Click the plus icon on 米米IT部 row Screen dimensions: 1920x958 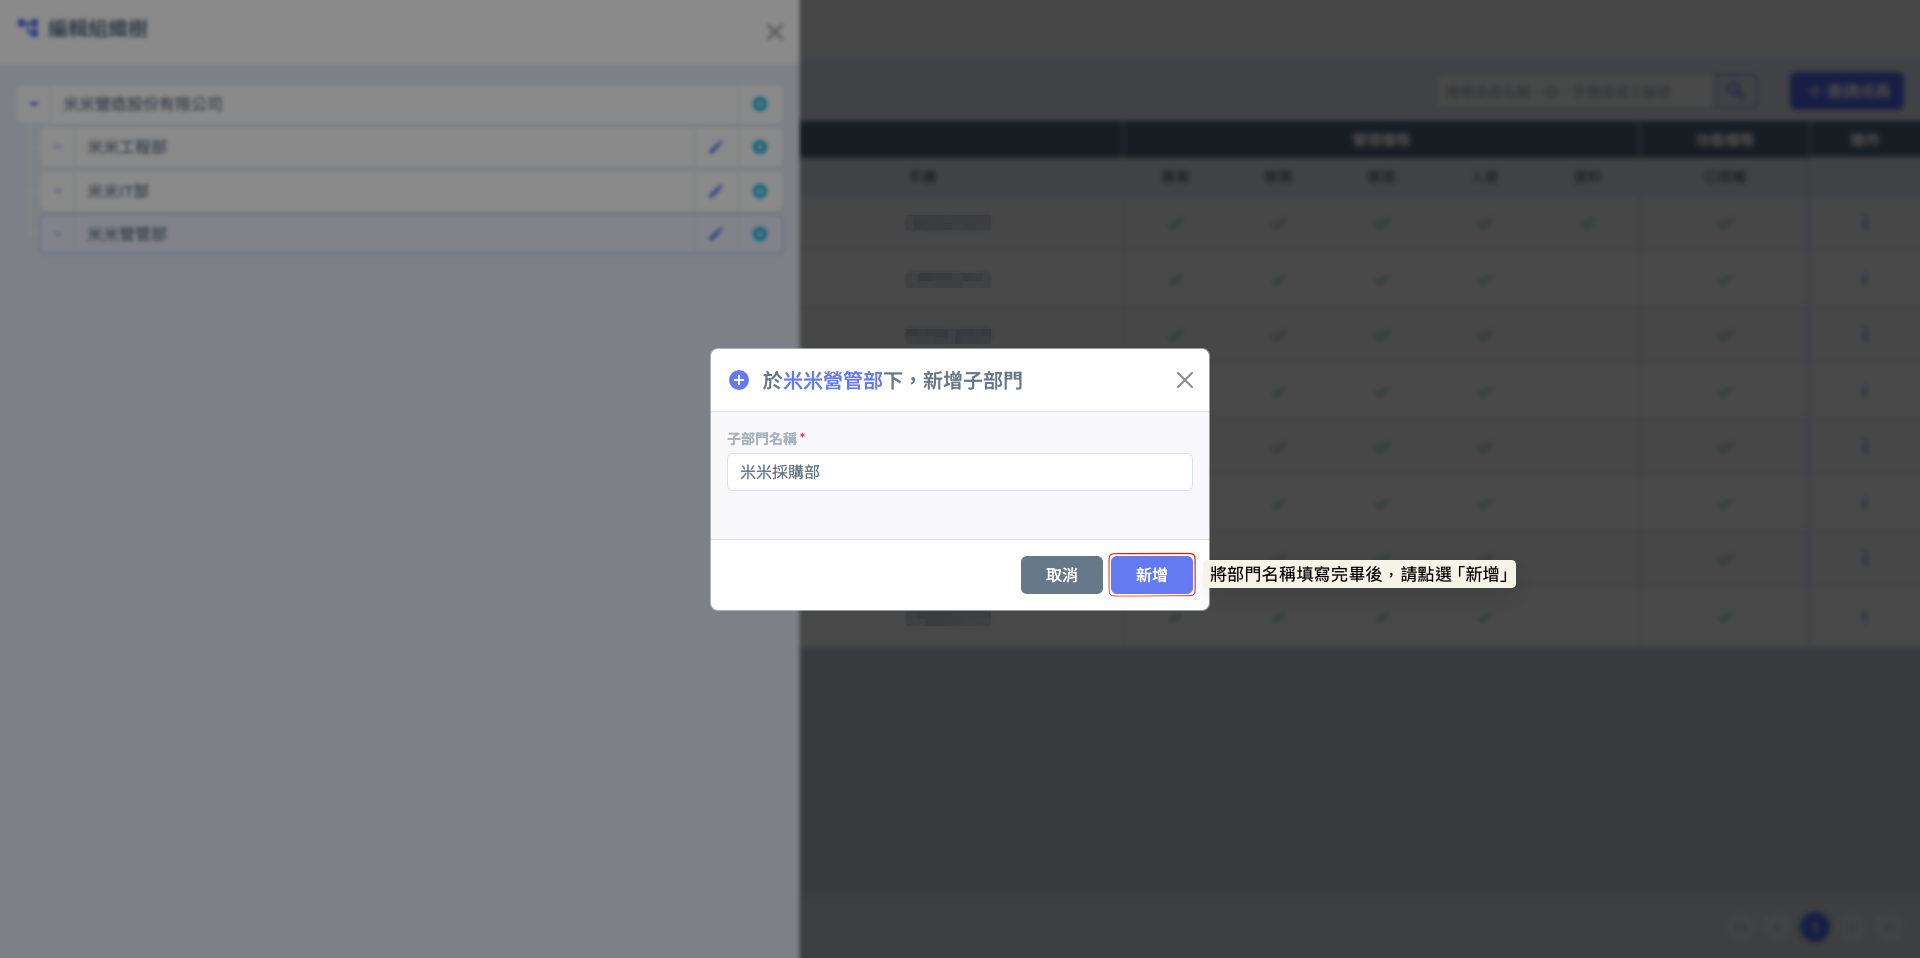[x=760, y=191]
